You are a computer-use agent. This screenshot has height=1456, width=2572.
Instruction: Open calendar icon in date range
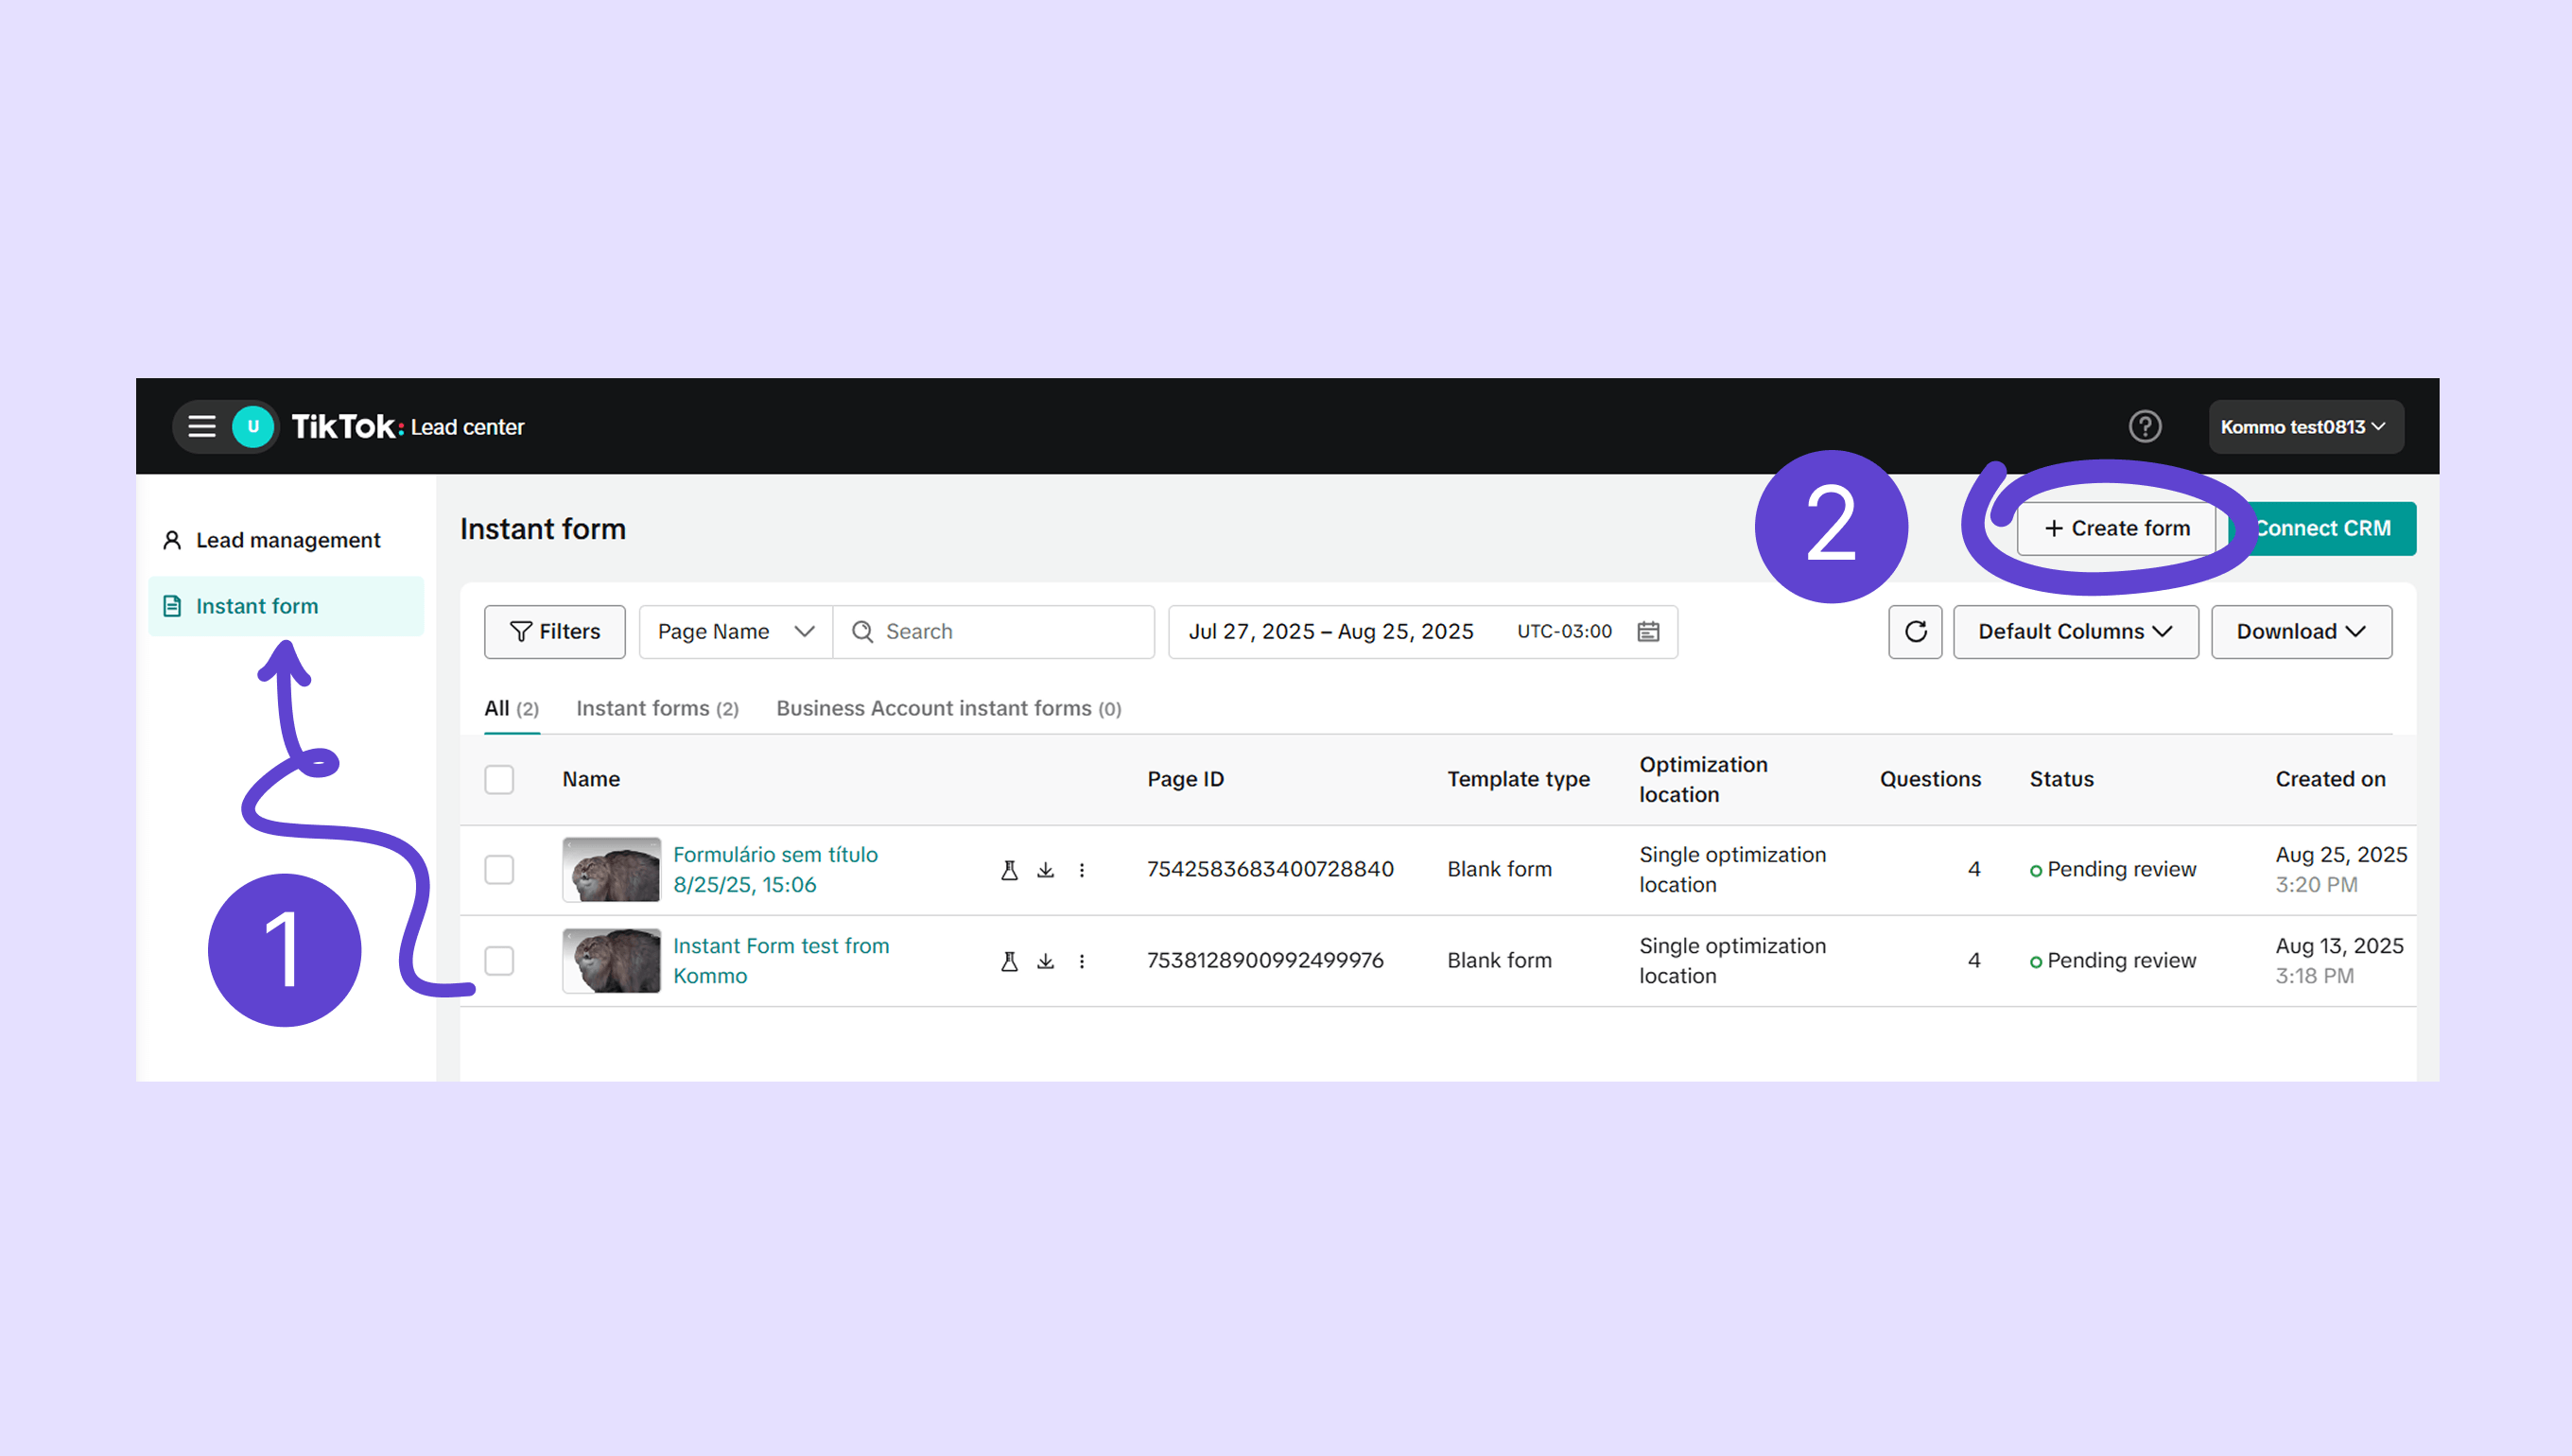coord(1648,632)
